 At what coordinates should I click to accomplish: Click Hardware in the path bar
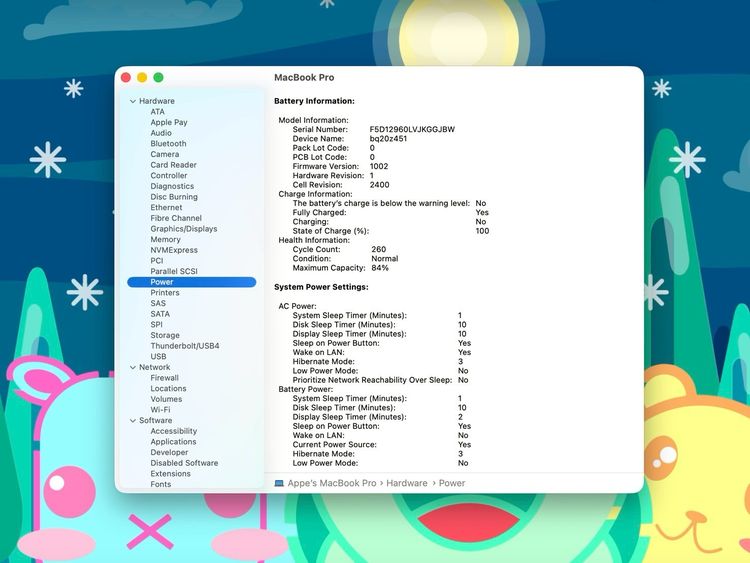[407, 483]
